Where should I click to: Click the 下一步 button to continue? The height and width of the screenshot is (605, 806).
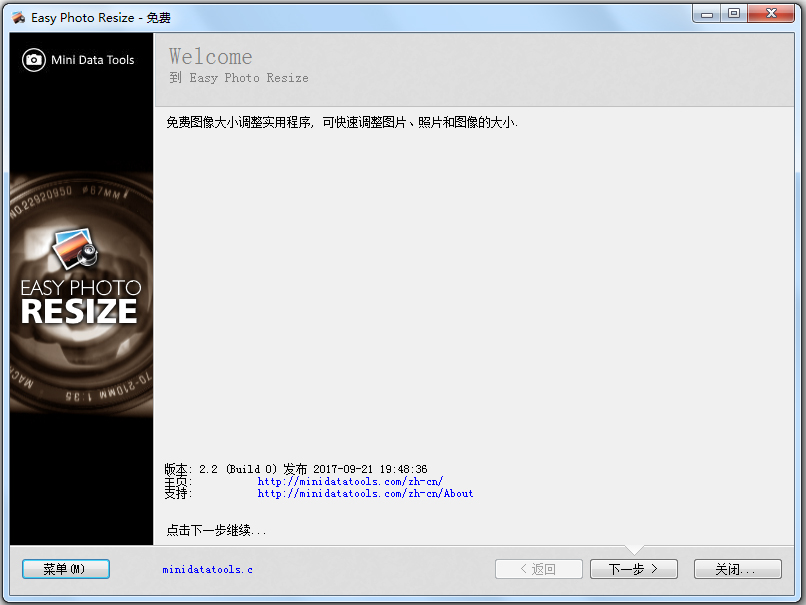click(634, 569)
